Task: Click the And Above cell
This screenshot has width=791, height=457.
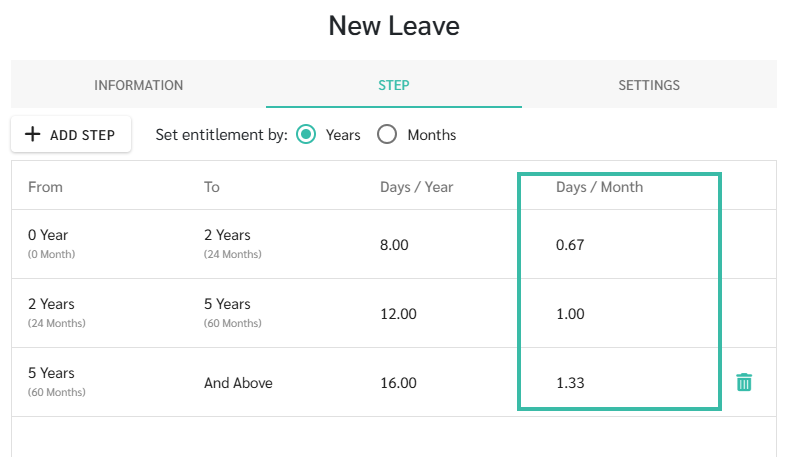Action: pyautogui.click(x=238, y=383)
